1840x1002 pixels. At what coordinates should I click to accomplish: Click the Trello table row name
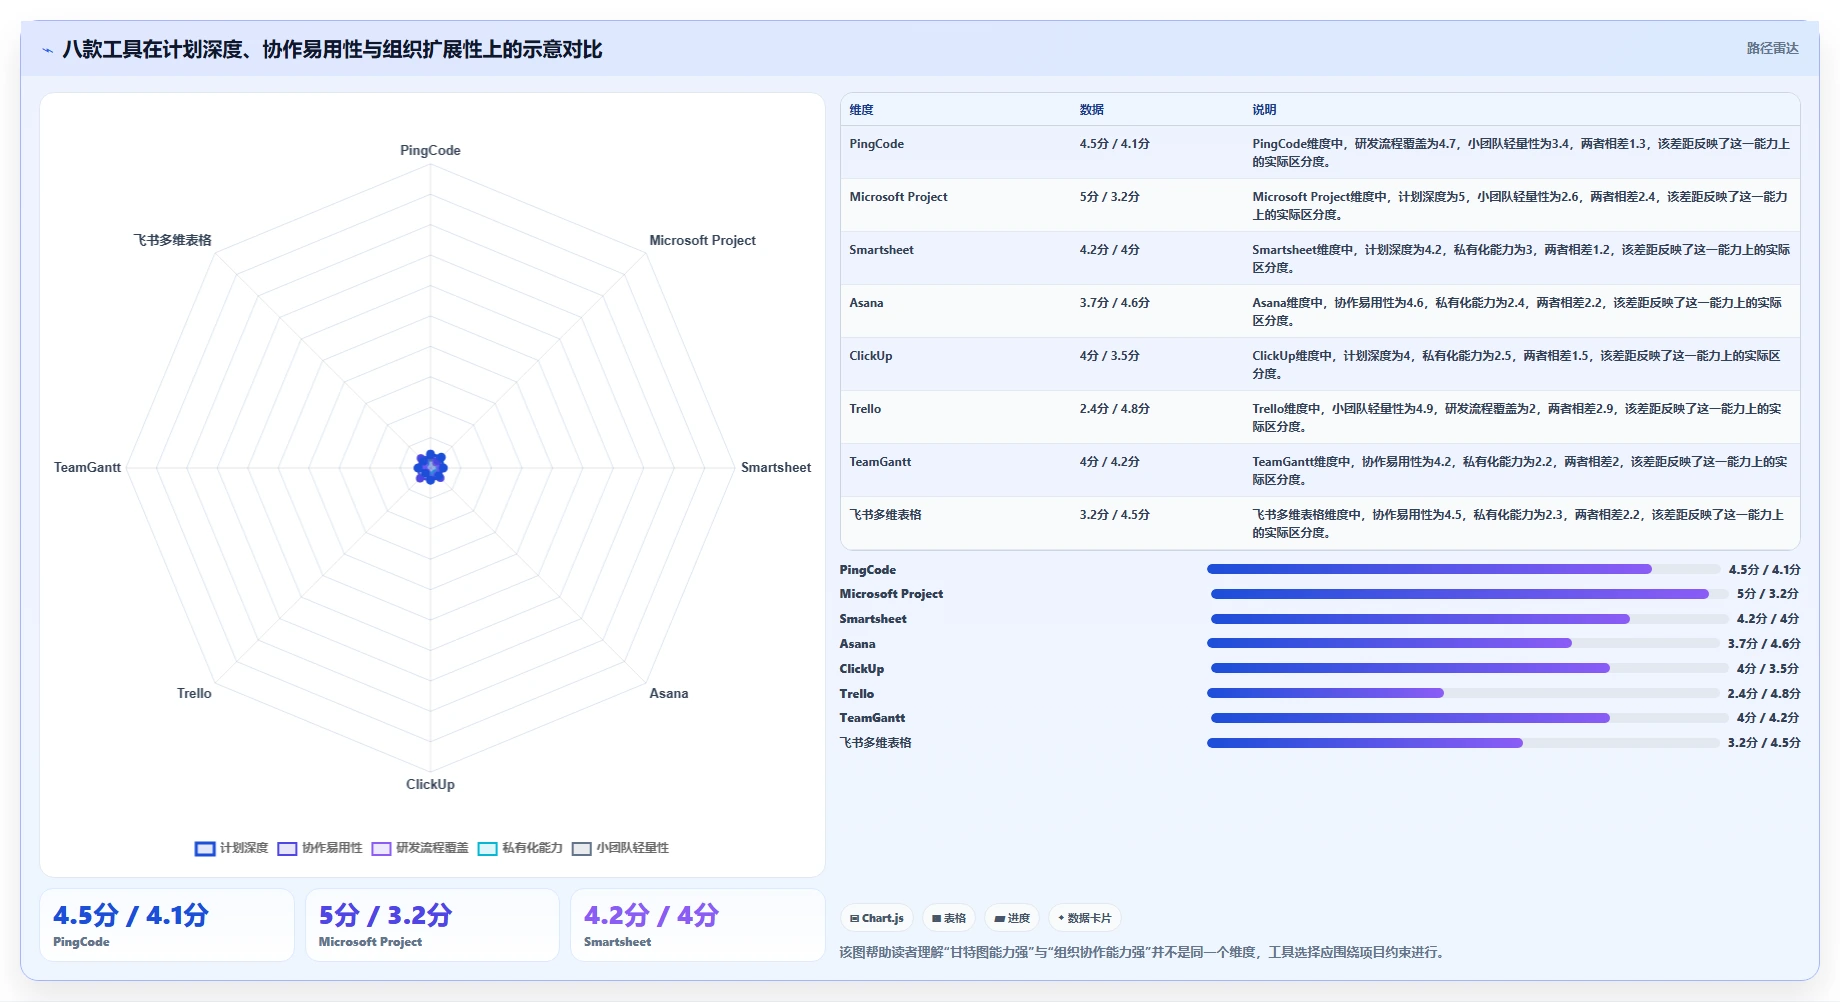[x=865, y=409]
